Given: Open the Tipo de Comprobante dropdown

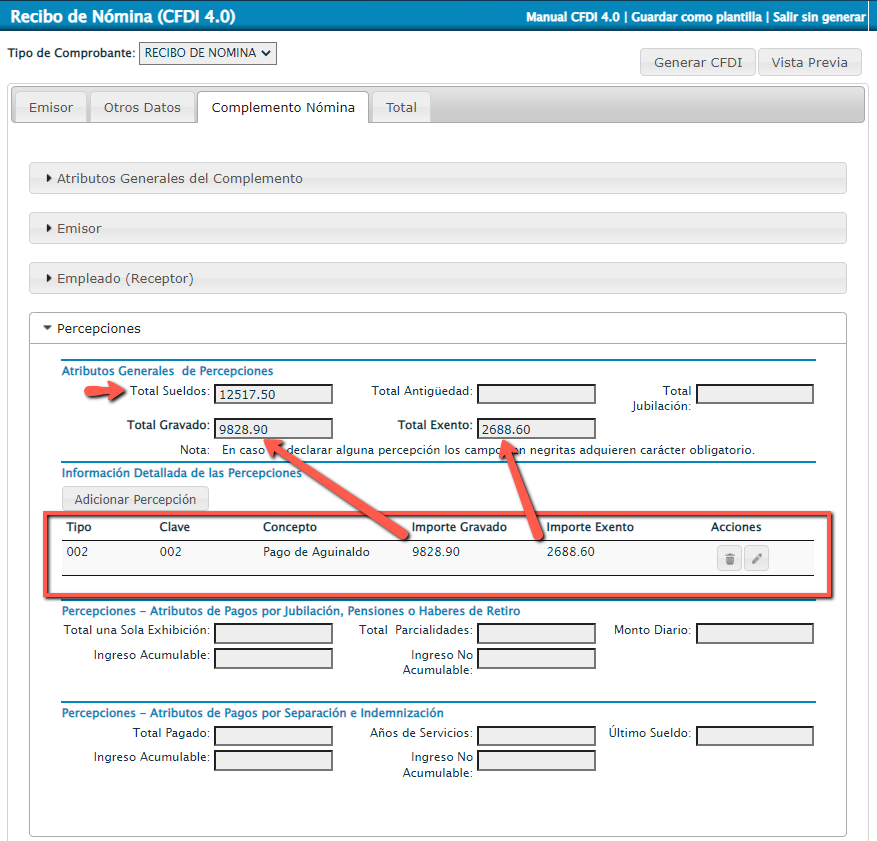Looking at the screenshot, I should tap(207, 53).
